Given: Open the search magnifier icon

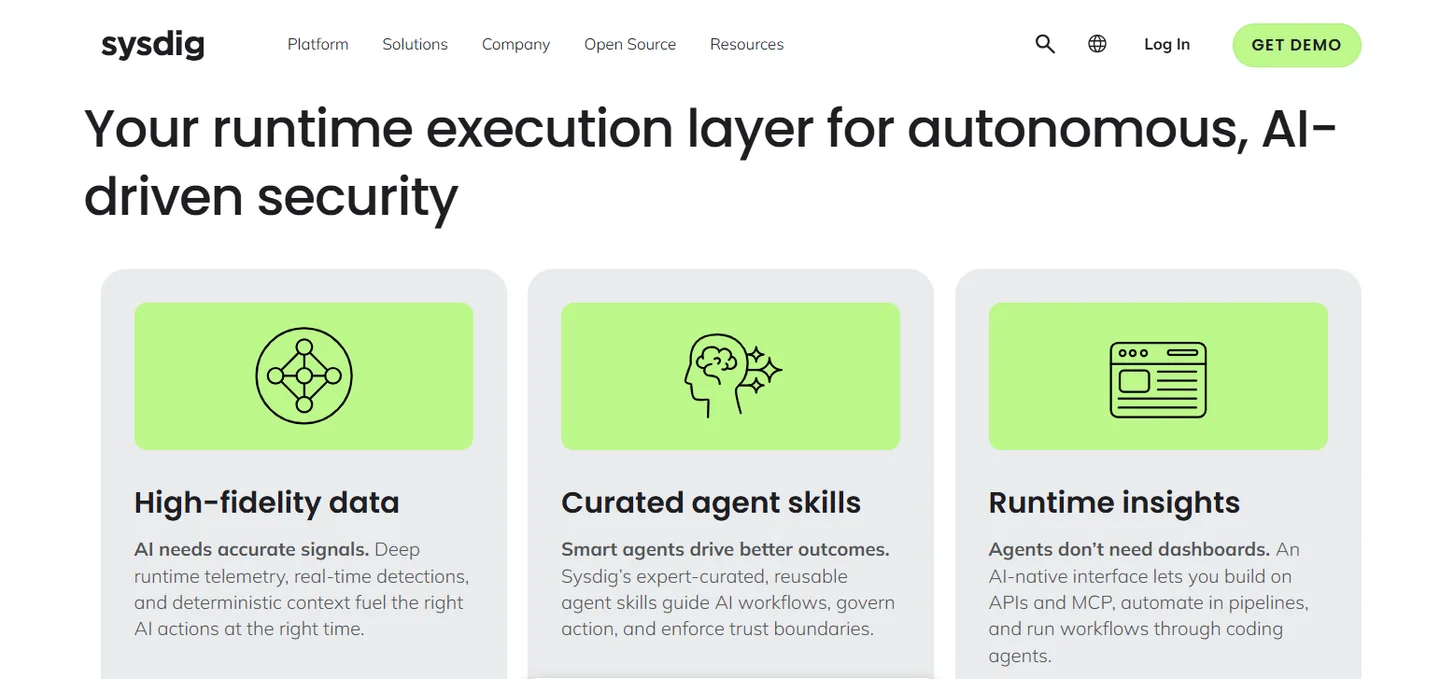Looking at the screenshot, I should pos(1045,44).
